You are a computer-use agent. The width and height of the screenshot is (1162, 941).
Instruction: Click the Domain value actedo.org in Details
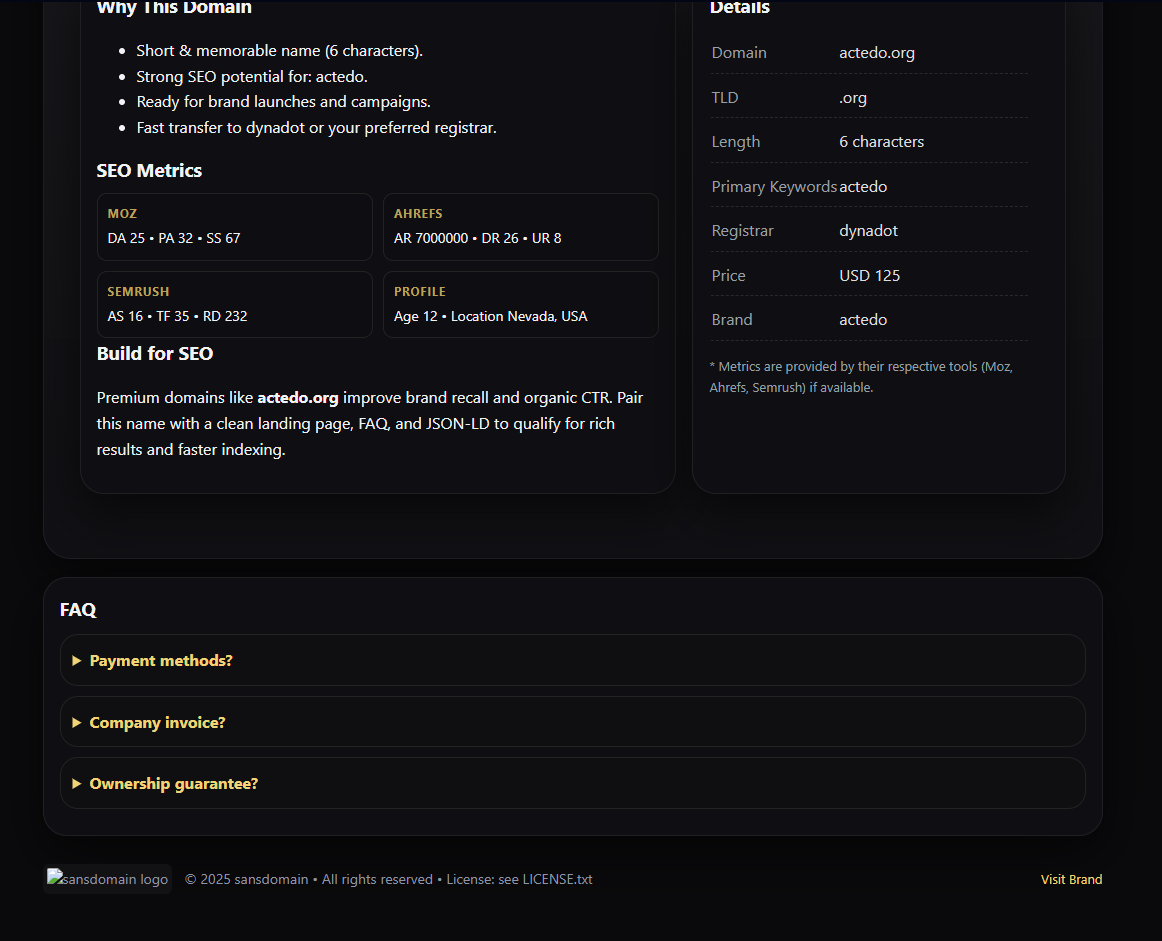tap(876, 53)
